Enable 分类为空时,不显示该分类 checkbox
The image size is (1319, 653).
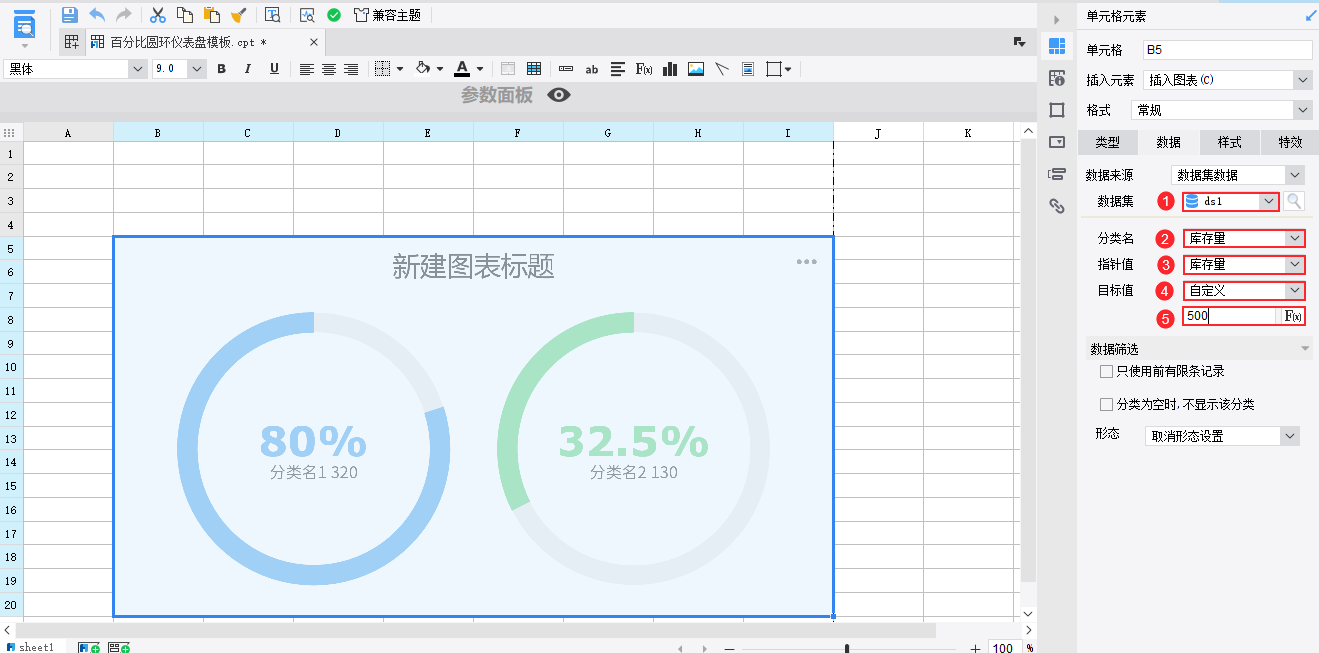pos(1106,405)
